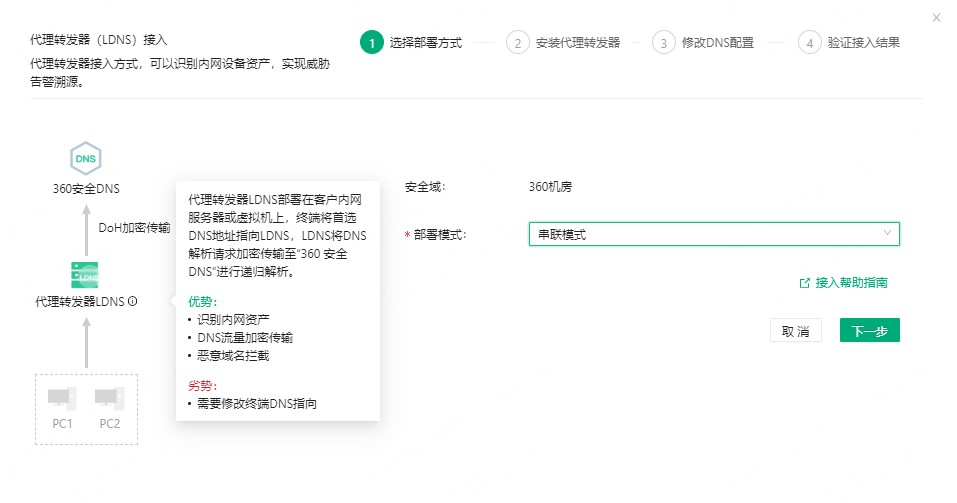Click the 代理转发器LDNS label text
This screenshot has width=957, height=503.
(80, 302)
